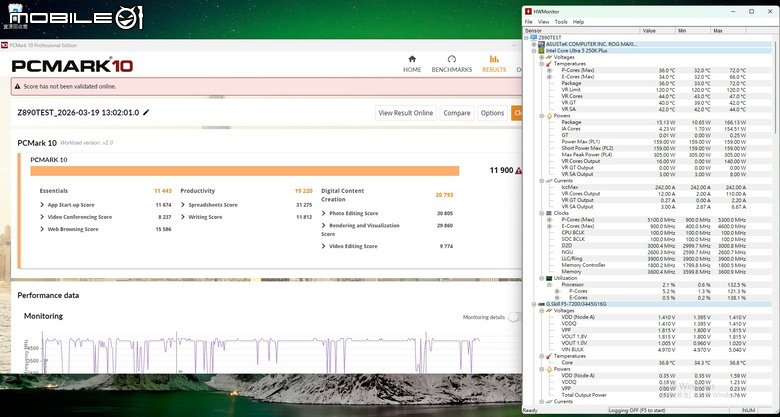780x417 pixels.
Task: Click the G.Skill Voltages category icon
Action: click(x=549, y=311)
